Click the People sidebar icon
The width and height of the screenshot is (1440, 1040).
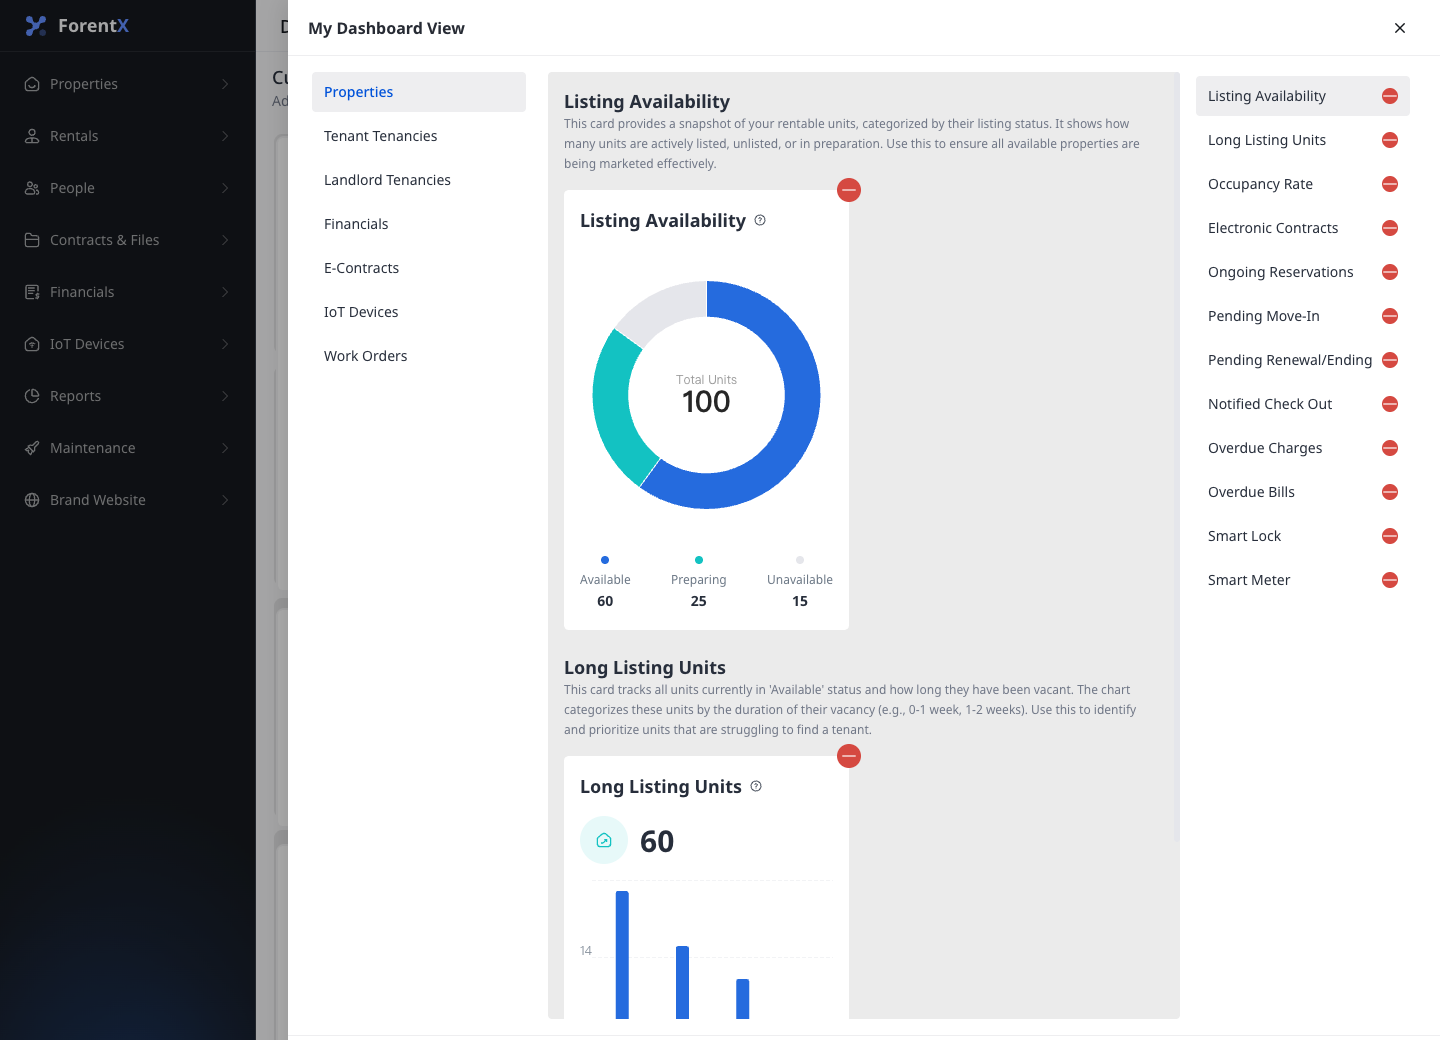(32, 188)
